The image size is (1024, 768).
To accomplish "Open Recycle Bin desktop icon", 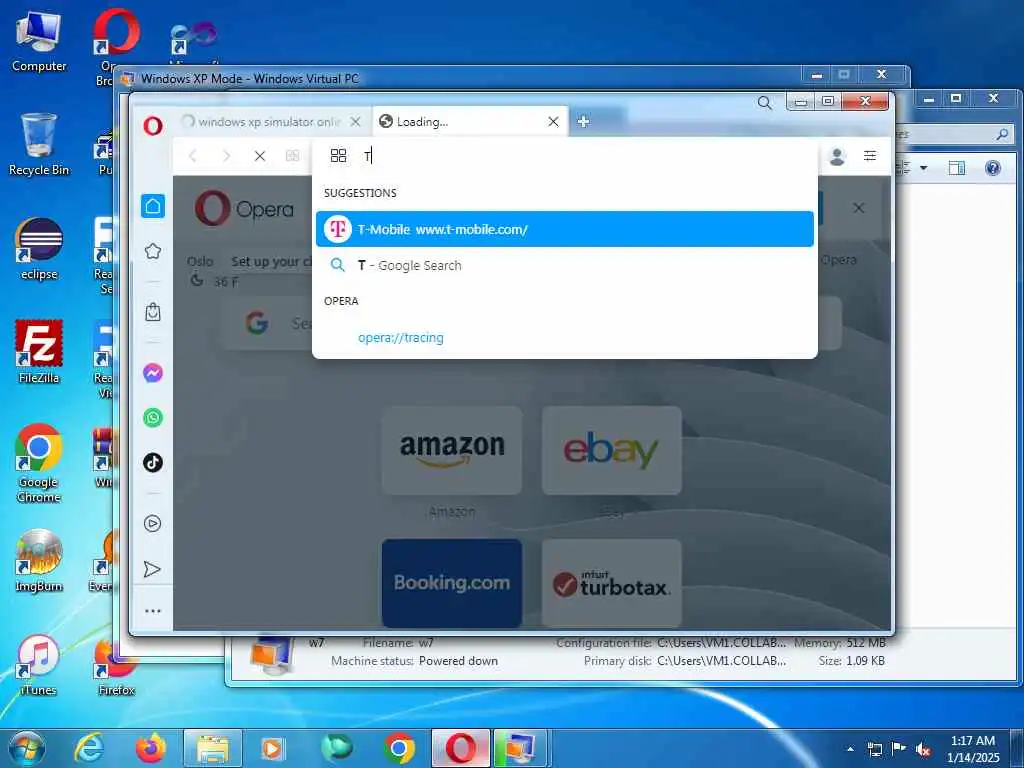I will [x=39, y=144].
